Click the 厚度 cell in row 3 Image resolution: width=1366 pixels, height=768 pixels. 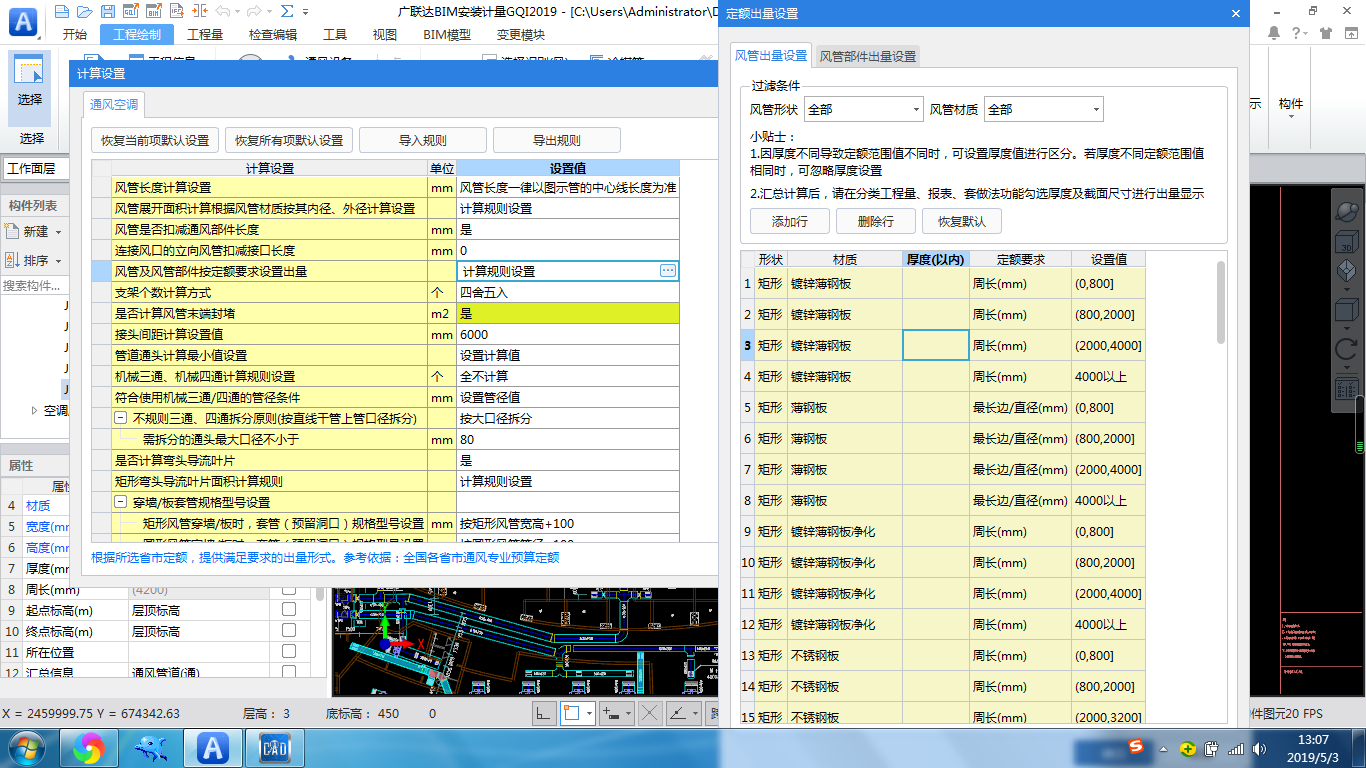point(936,345)
